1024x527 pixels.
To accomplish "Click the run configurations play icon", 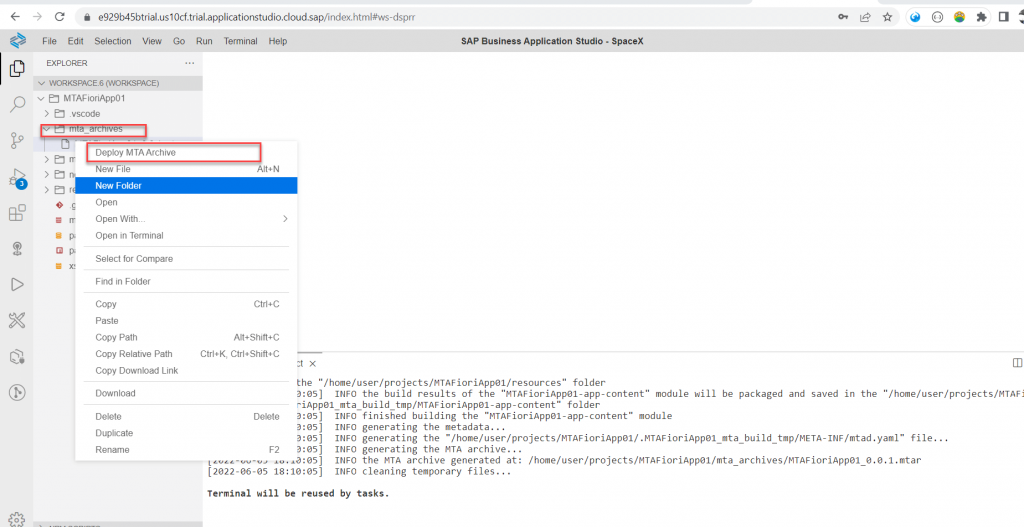I will click(18, 285).
